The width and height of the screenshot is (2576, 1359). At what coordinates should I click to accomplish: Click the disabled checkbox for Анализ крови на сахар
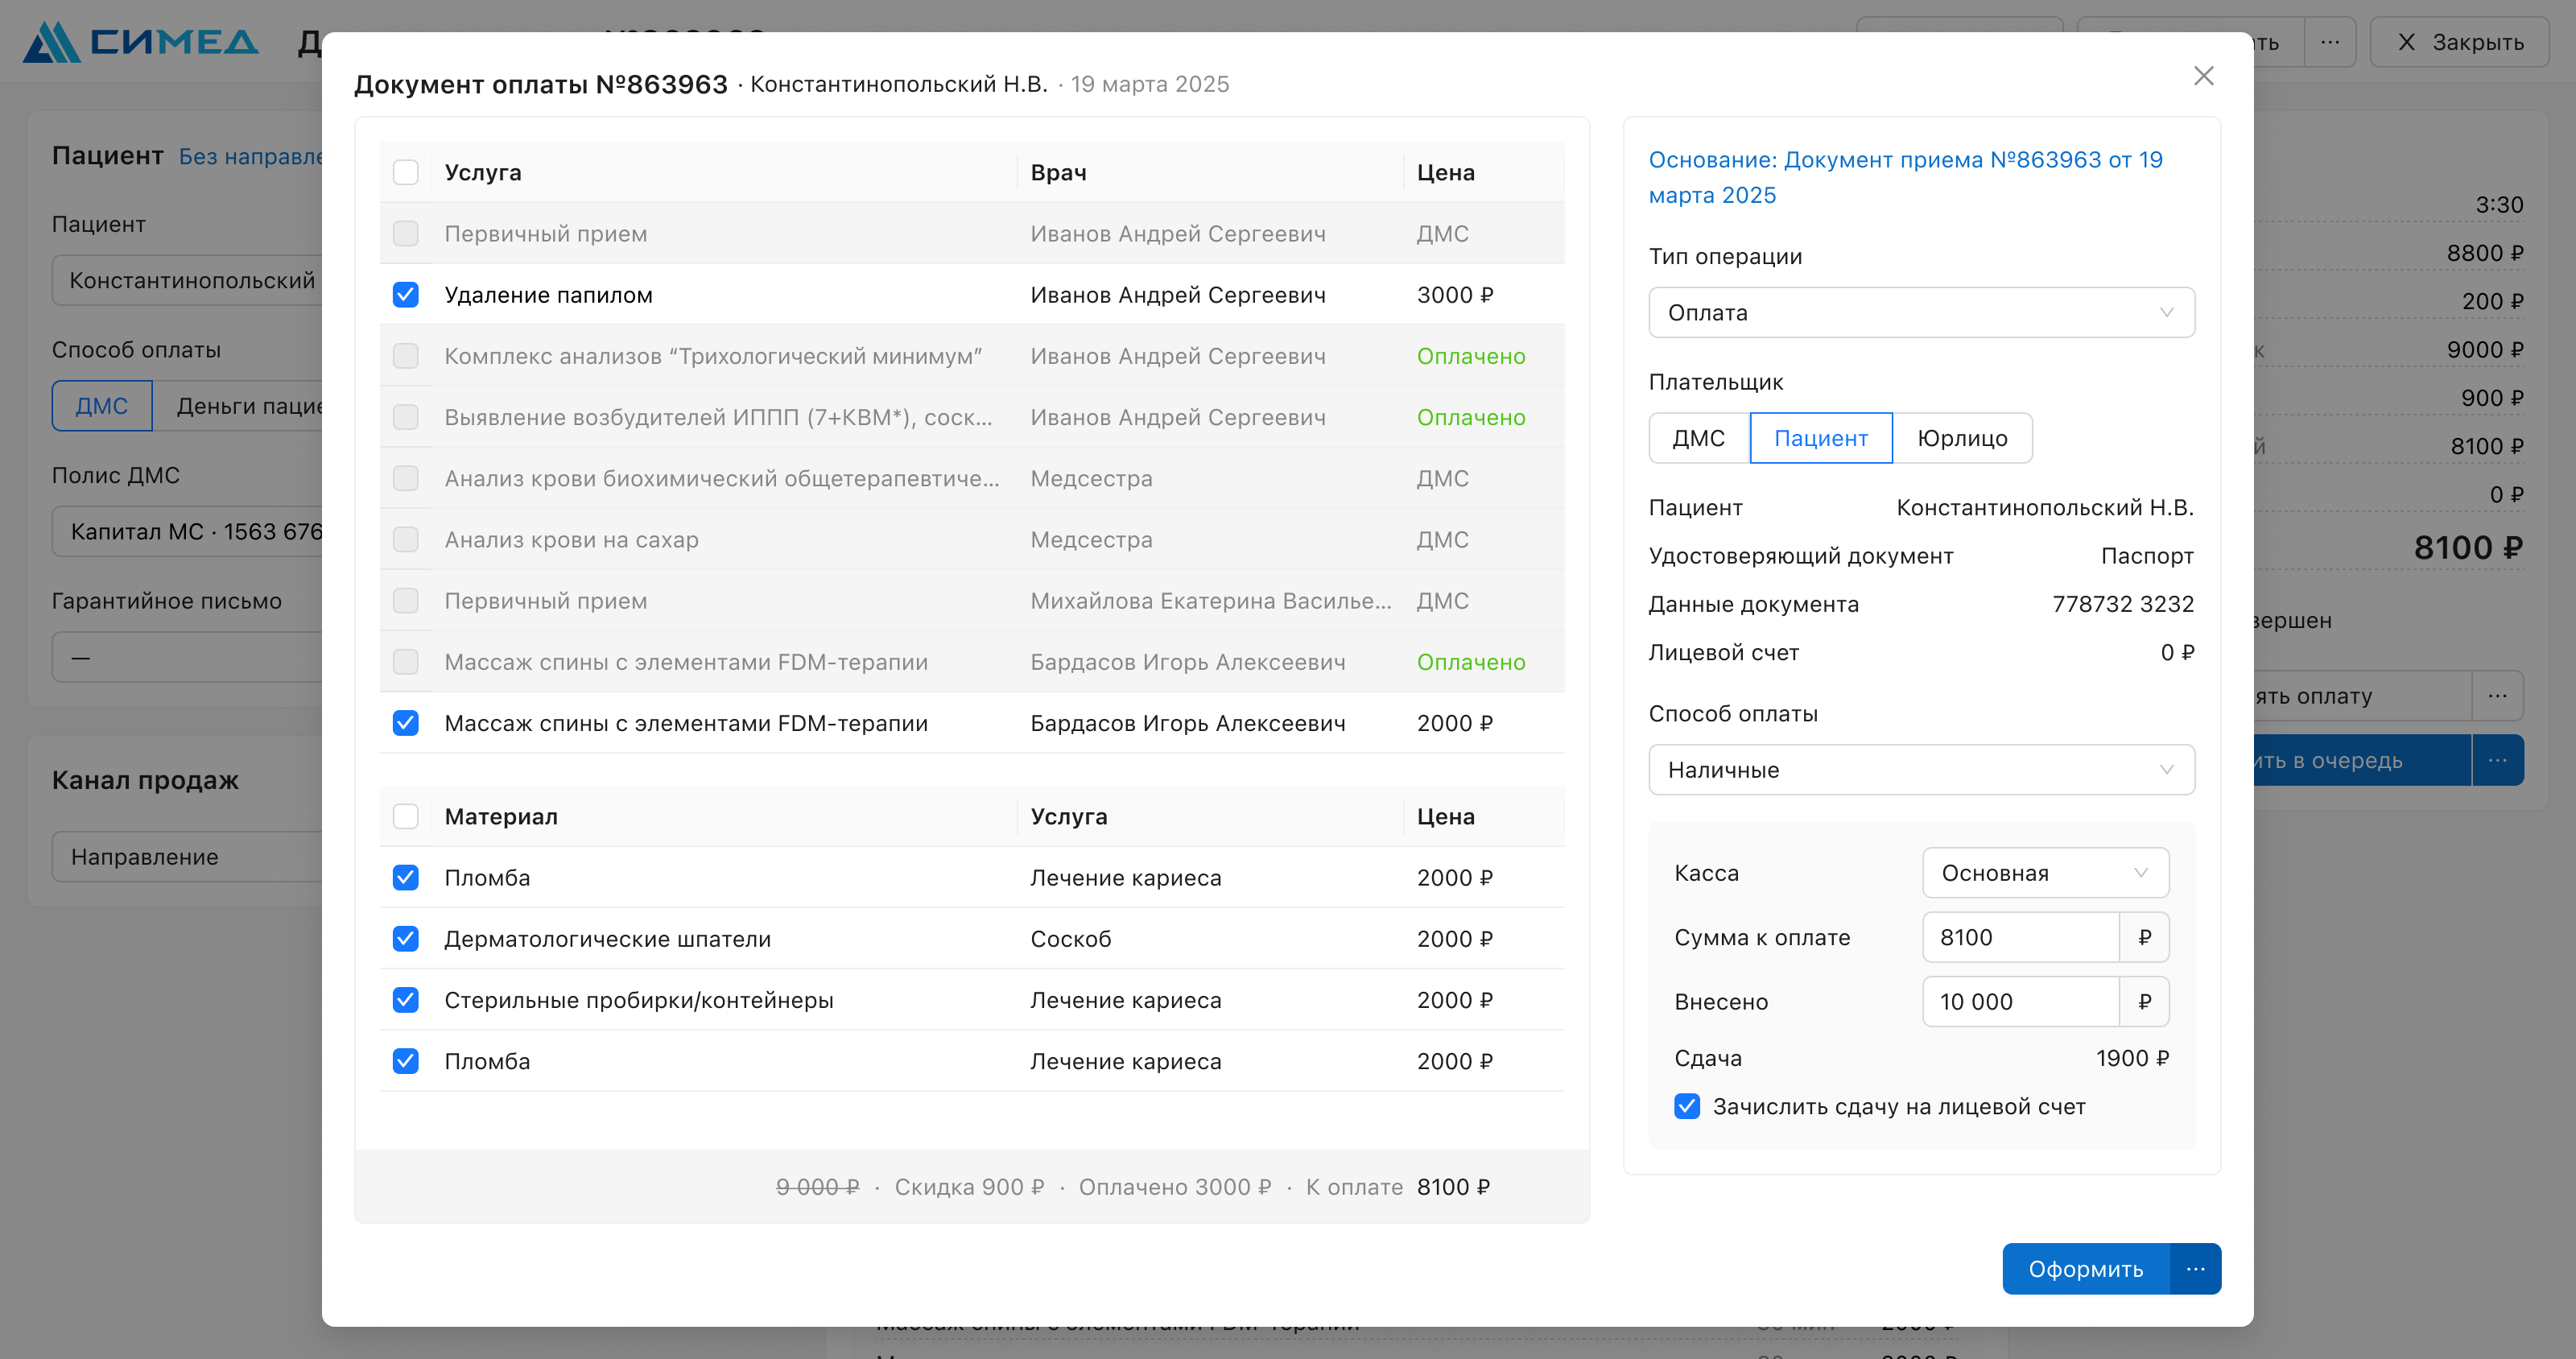tap(405, 539)
